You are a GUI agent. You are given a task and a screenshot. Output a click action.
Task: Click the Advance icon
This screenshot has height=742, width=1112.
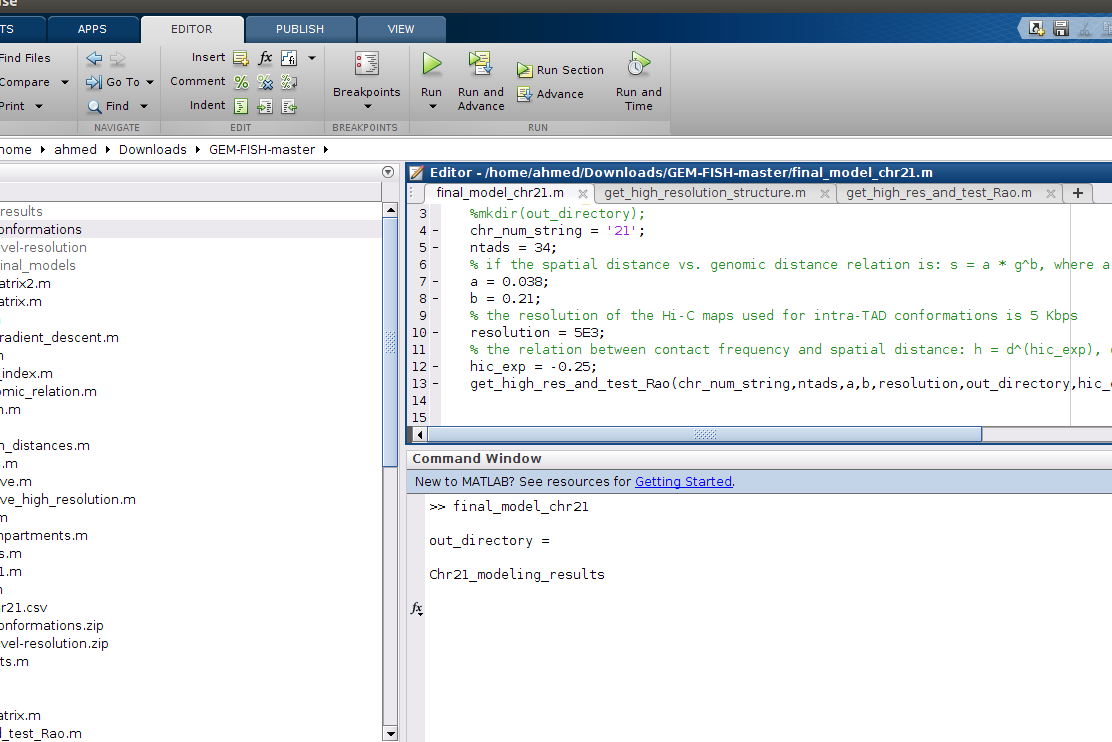pyautogui.click(x=525, y=94)
